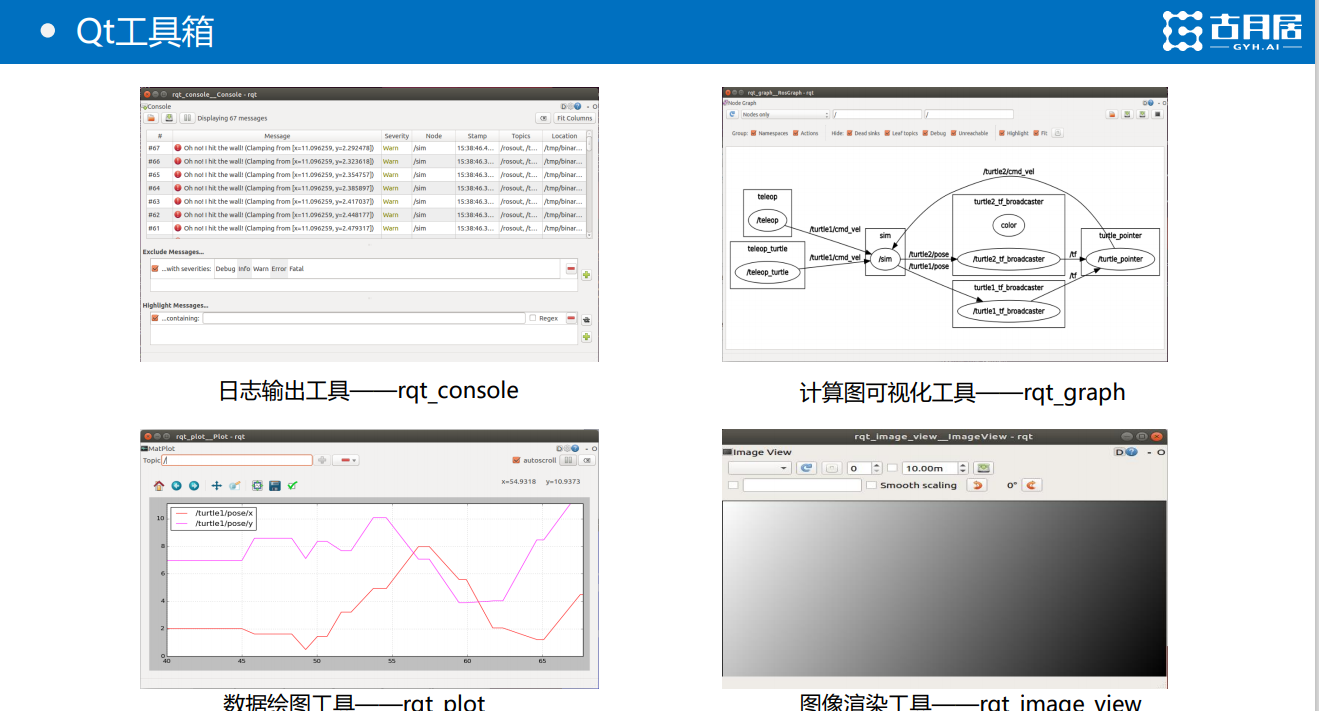Image resolution: width=1319 pixels, height=711 pixels.
Task: Click Fit Columns in rqt_console
Action: point(575,118)
